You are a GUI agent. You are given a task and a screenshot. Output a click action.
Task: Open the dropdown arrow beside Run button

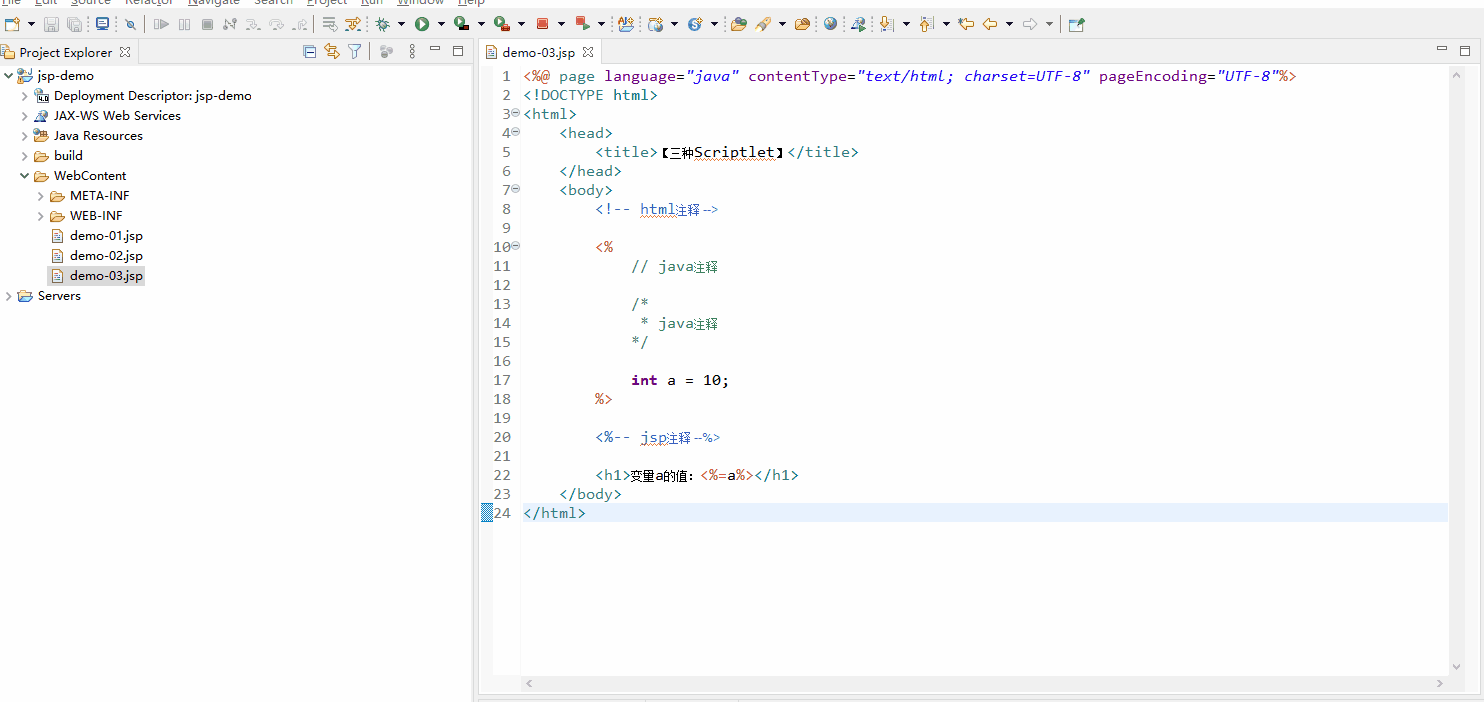[441, 24]
